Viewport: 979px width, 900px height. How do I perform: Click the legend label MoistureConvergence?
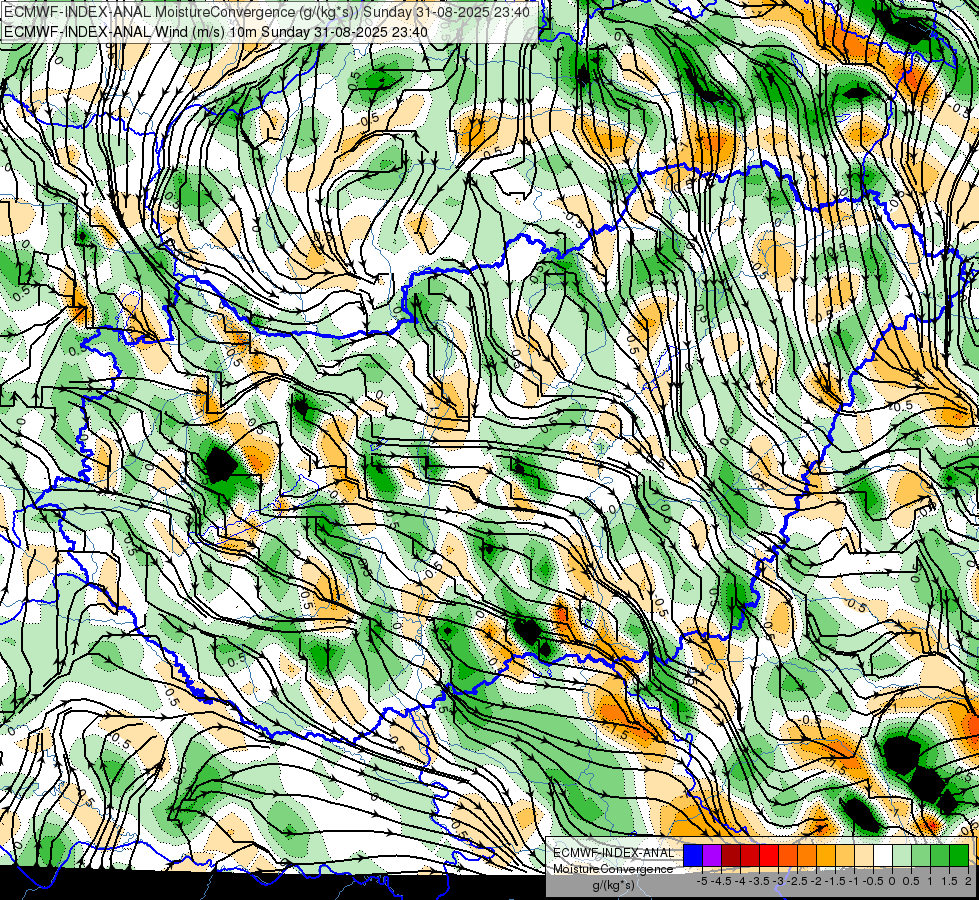pos(613,869)
